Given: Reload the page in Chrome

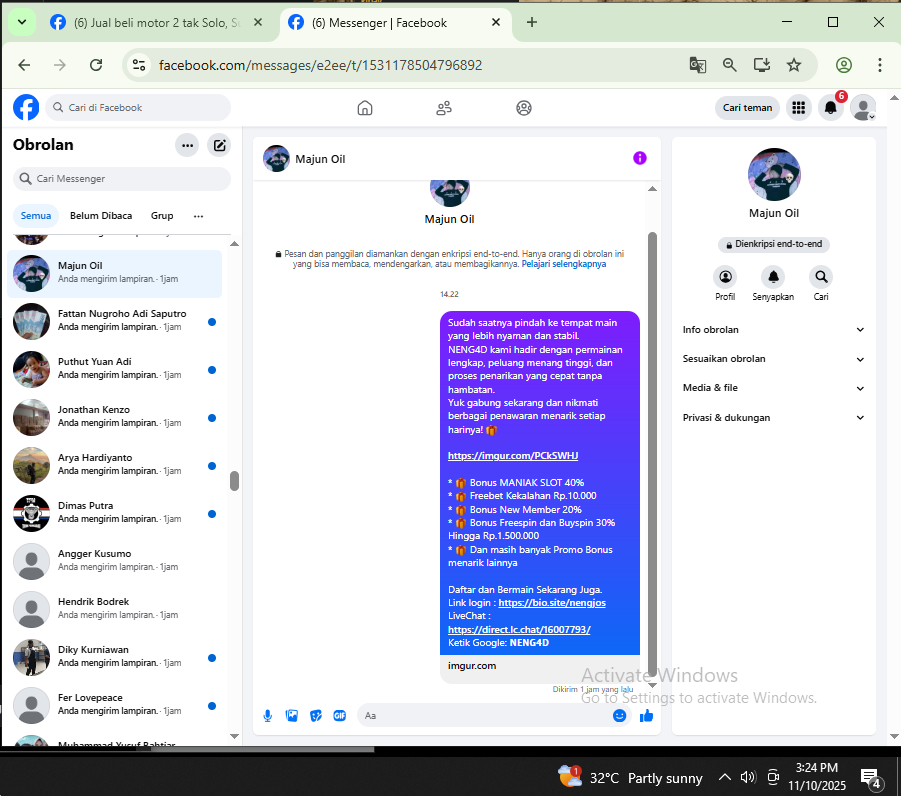Looking at the screenshot, I should pos(96,65).
